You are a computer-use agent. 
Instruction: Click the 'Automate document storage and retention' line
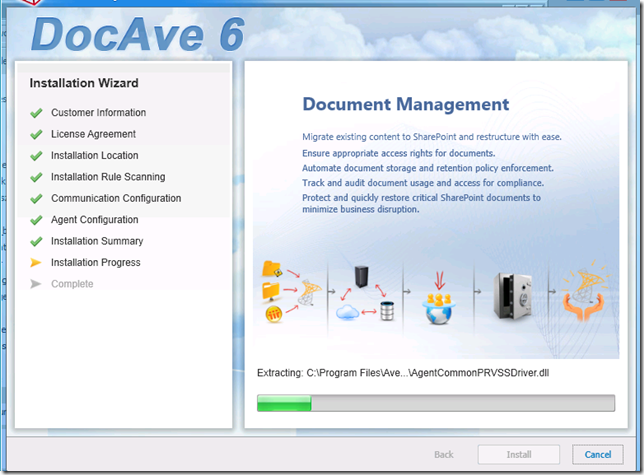tap(428, 168)
